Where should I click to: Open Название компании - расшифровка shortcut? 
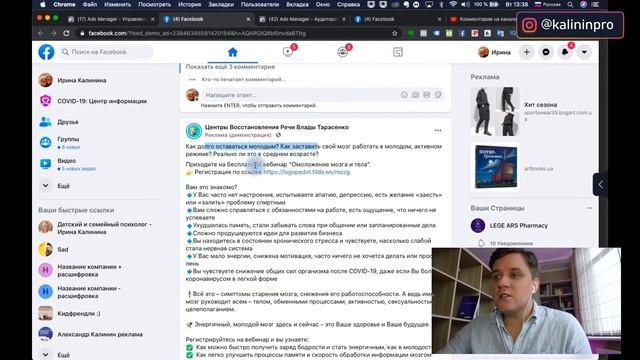tap(89, 292)
